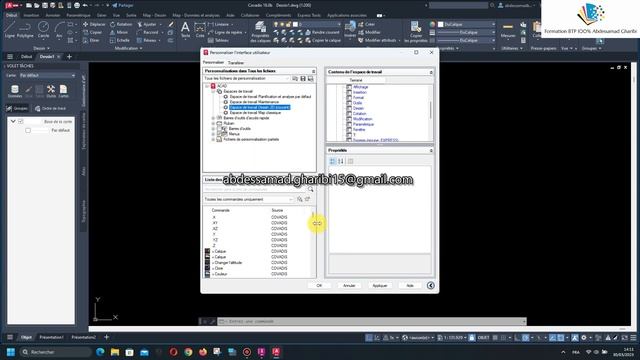This screenshot has height=360, width=640.
Task: Click the alphabetical sort icon in Propriétés
Action: pyautogui.click(x=341, y=161)
